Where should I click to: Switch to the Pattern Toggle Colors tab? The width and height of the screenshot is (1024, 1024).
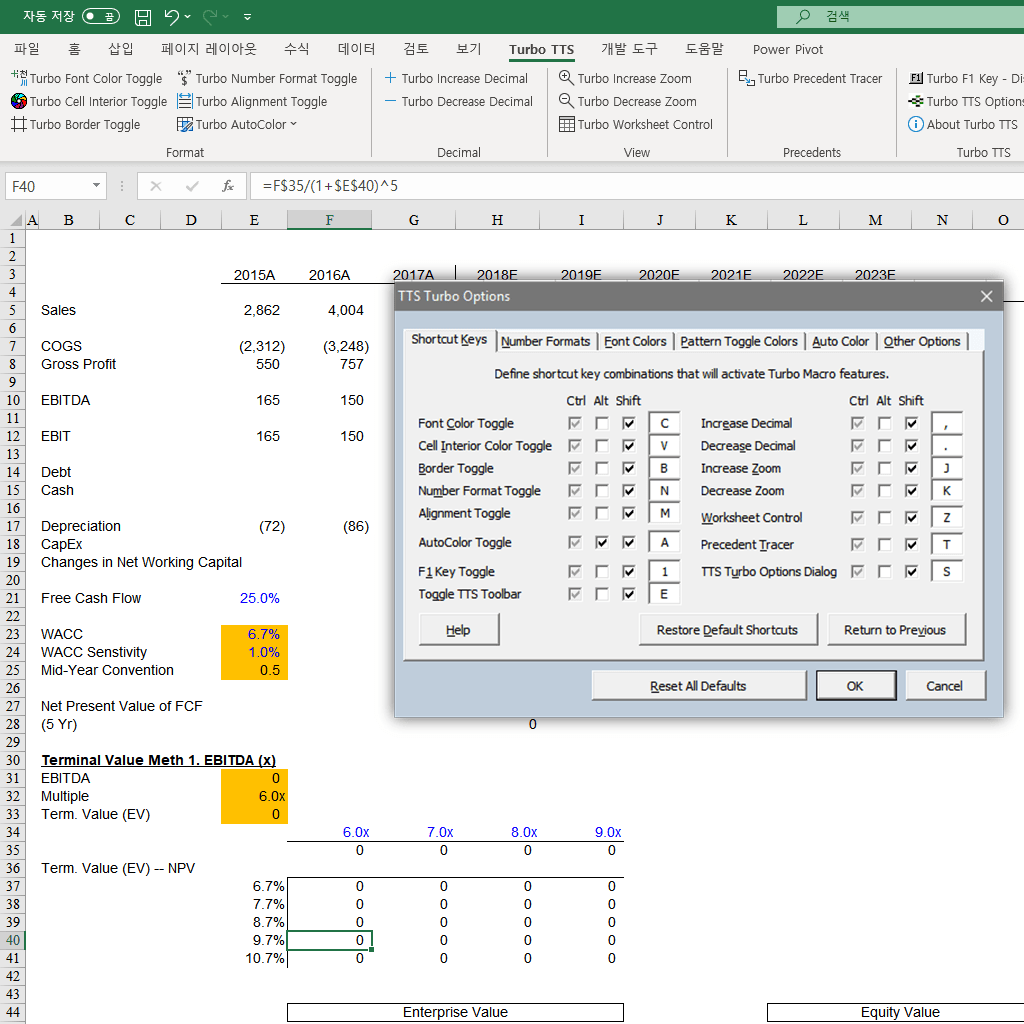(739, 341)
